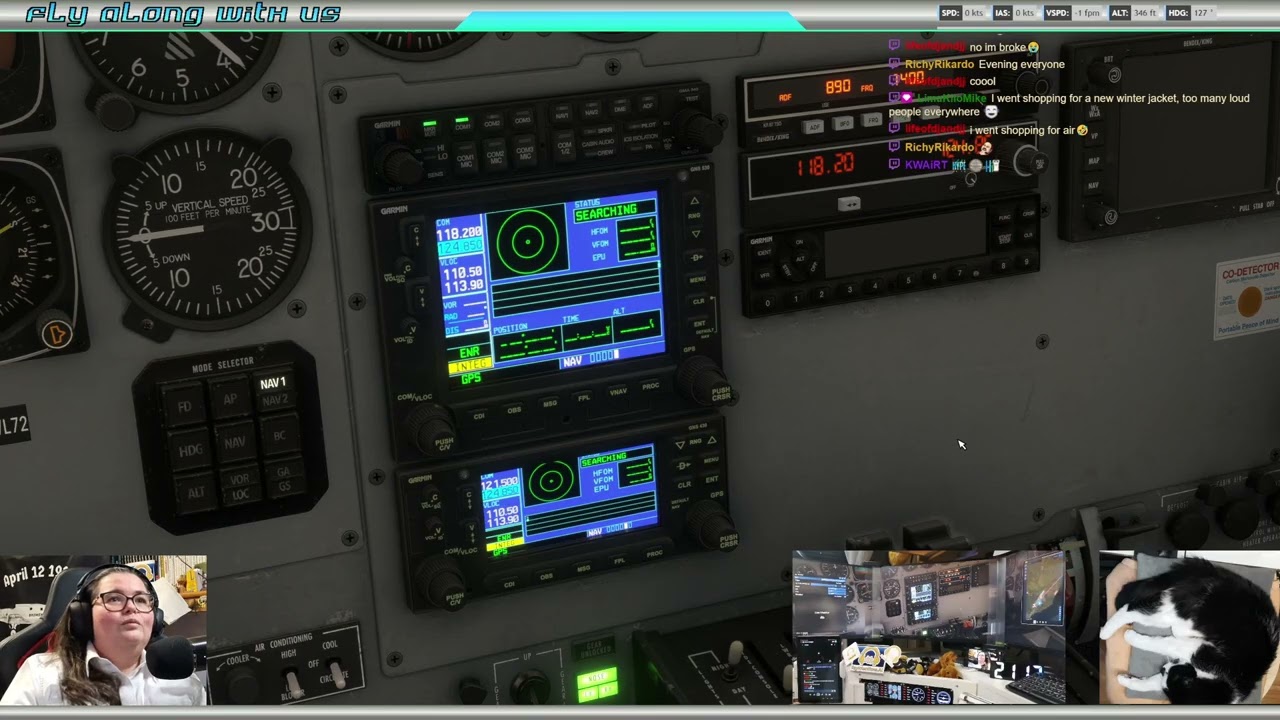
Task: Select COM2 MIC on the audio panel
Action: (495, 154)
